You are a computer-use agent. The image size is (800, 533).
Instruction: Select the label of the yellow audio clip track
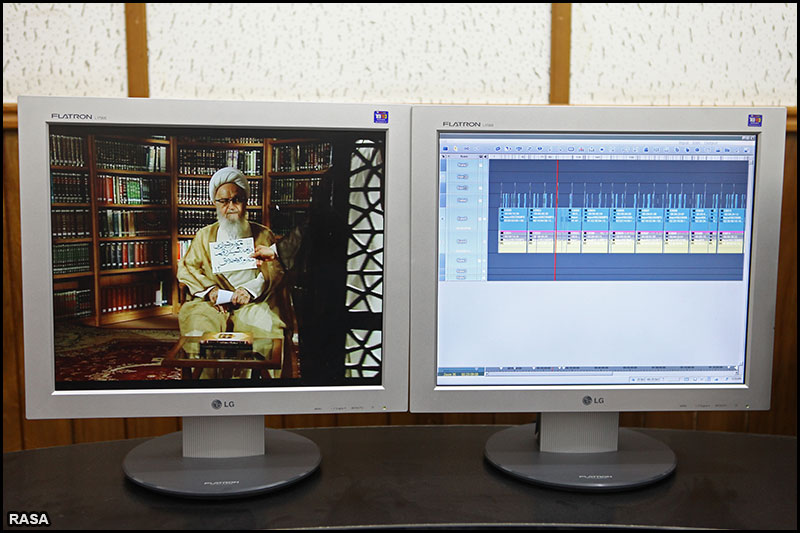coord(462,241)
